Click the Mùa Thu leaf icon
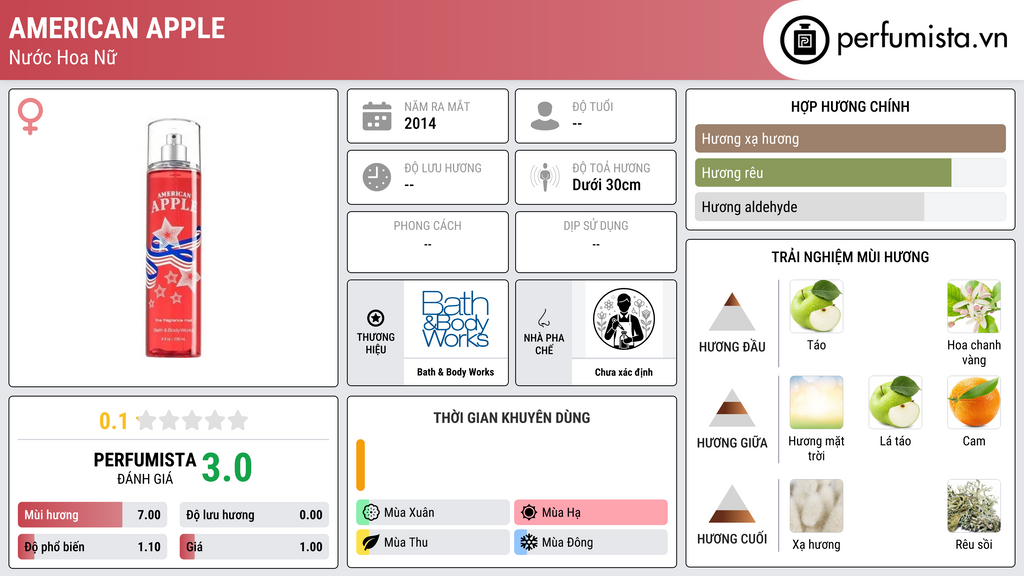The height and width of the screenshot is (576, 1024). pos(371,542)
